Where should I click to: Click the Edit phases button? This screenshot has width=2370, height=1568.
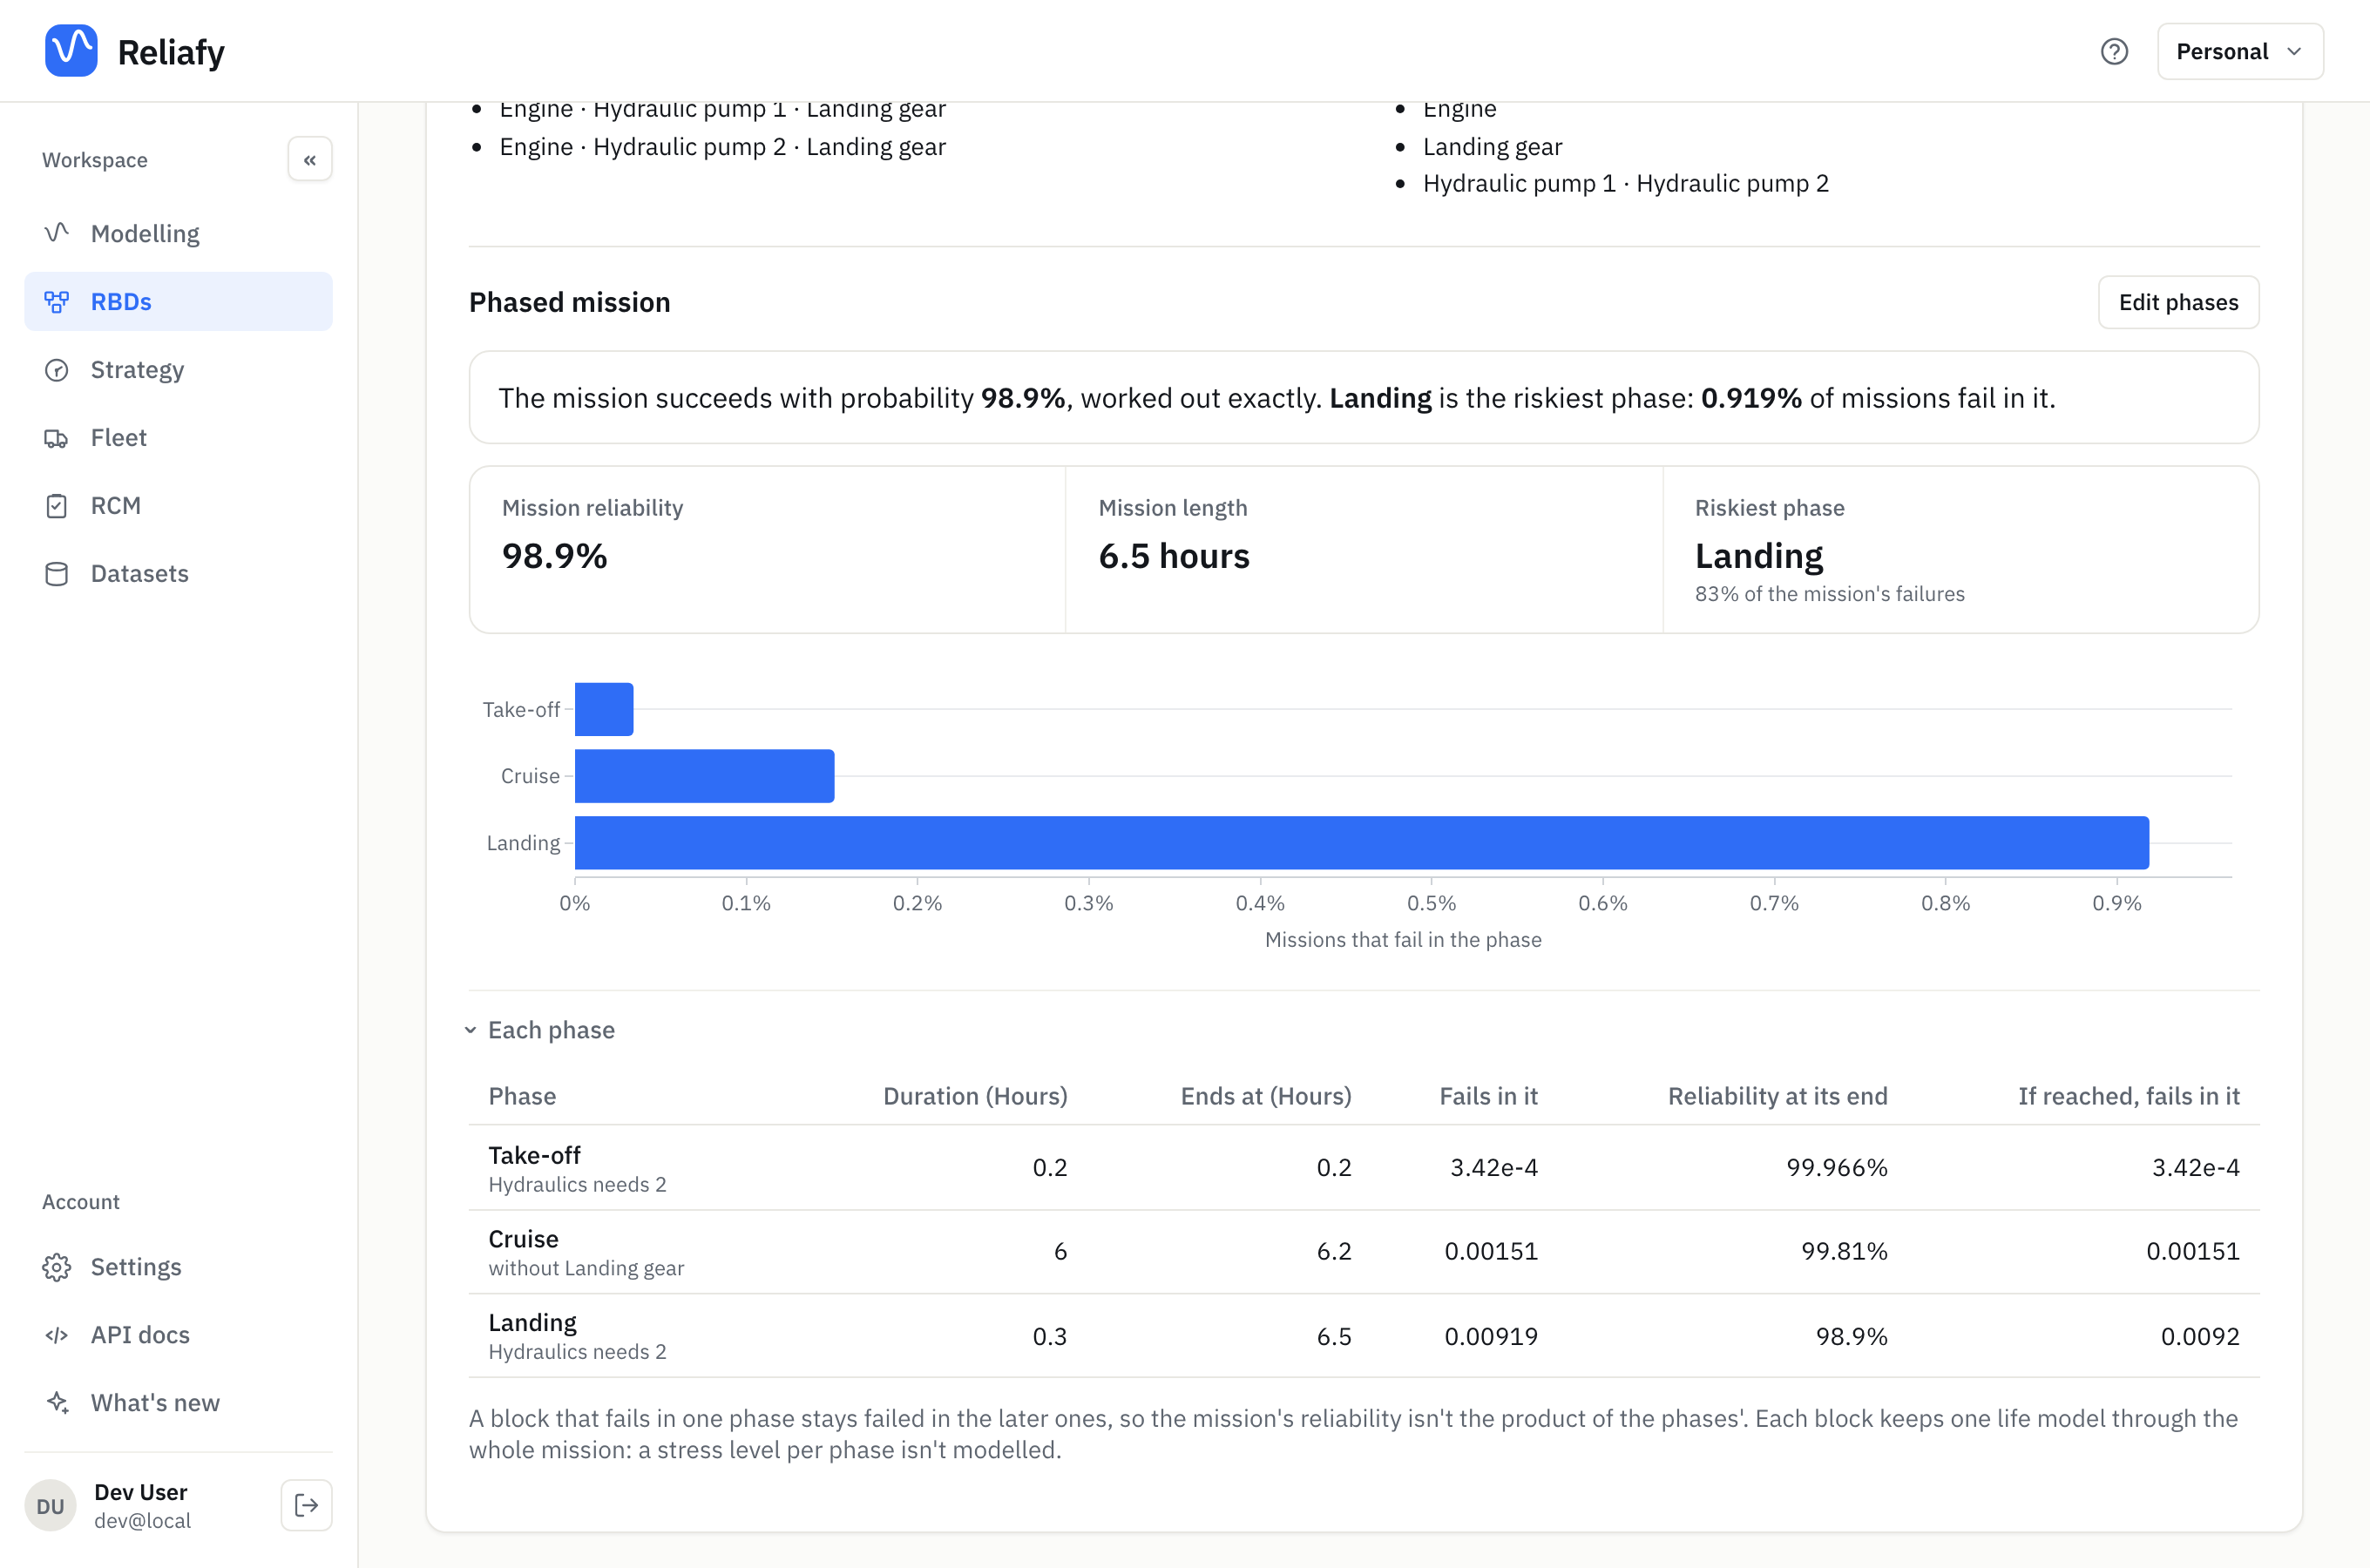pyautogui.click(x=2178, y=302)
